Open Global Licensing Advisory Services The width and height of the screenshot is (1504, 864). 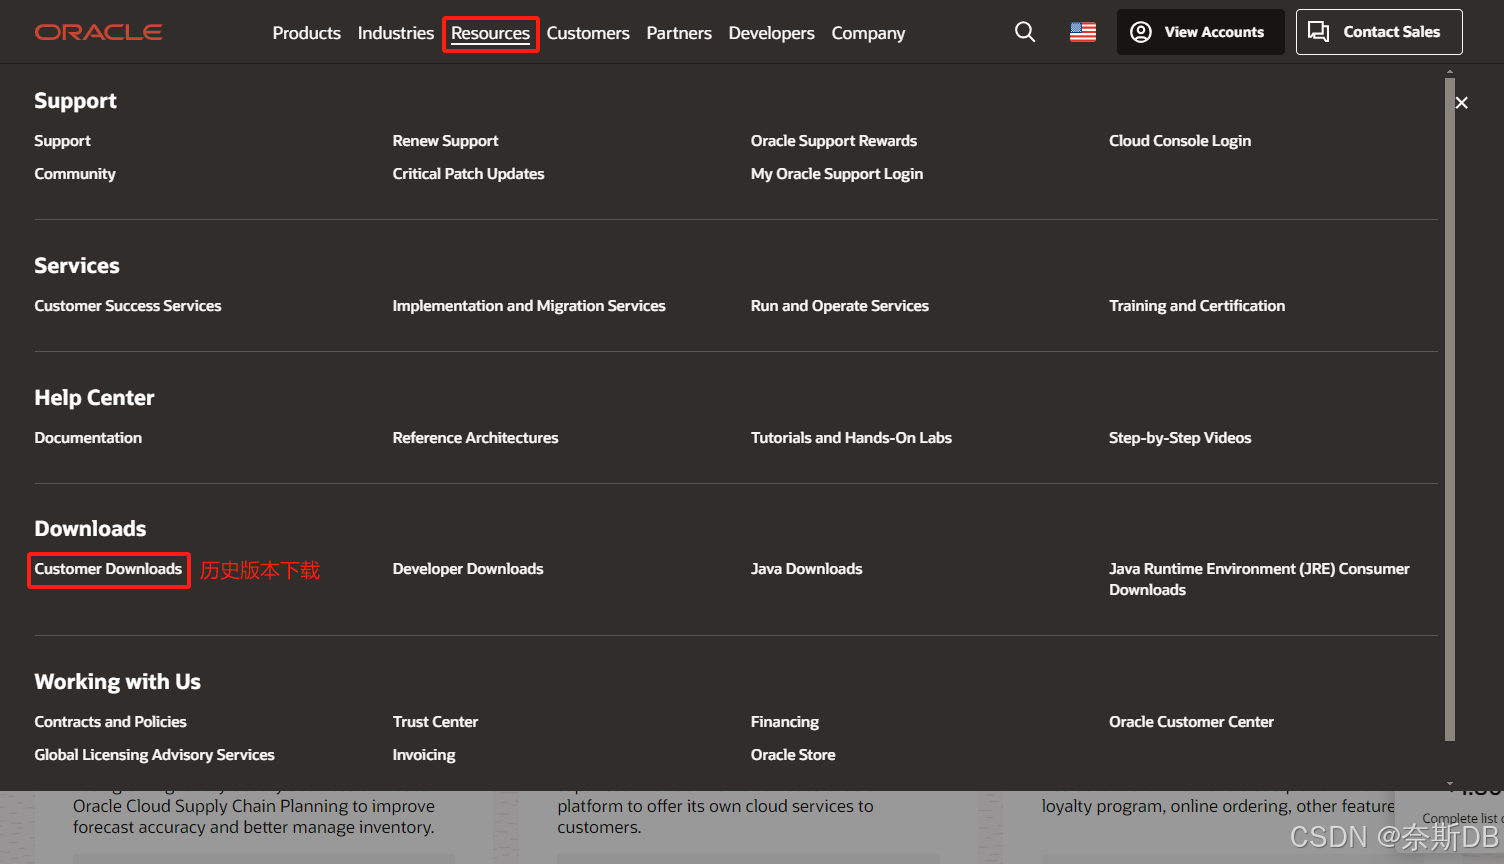[154, 755]
